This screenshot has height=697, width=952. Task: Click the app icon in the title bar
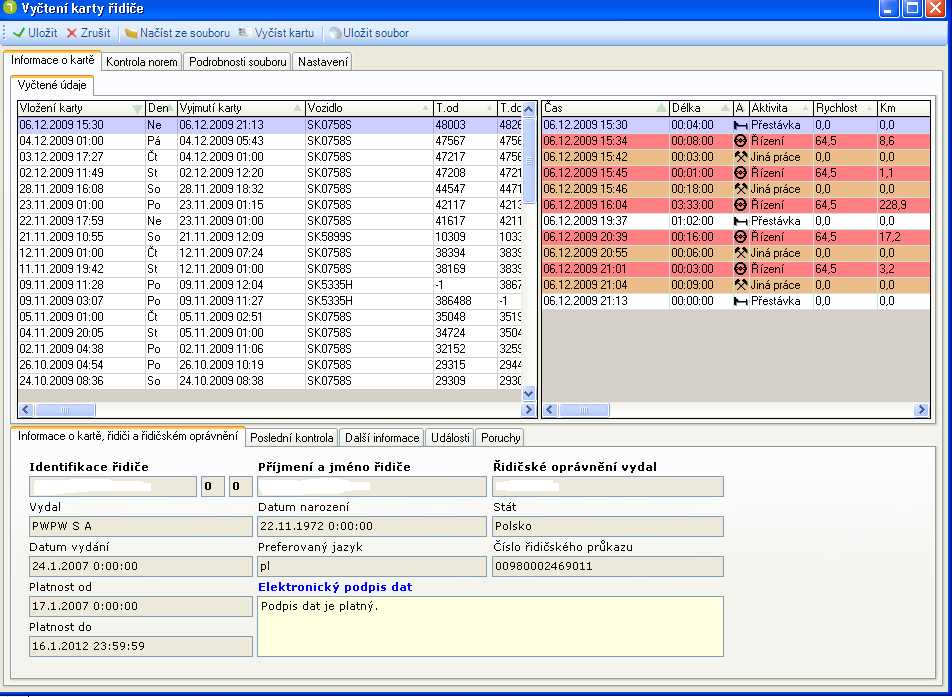pyautogui.click(x=10, y=8)
